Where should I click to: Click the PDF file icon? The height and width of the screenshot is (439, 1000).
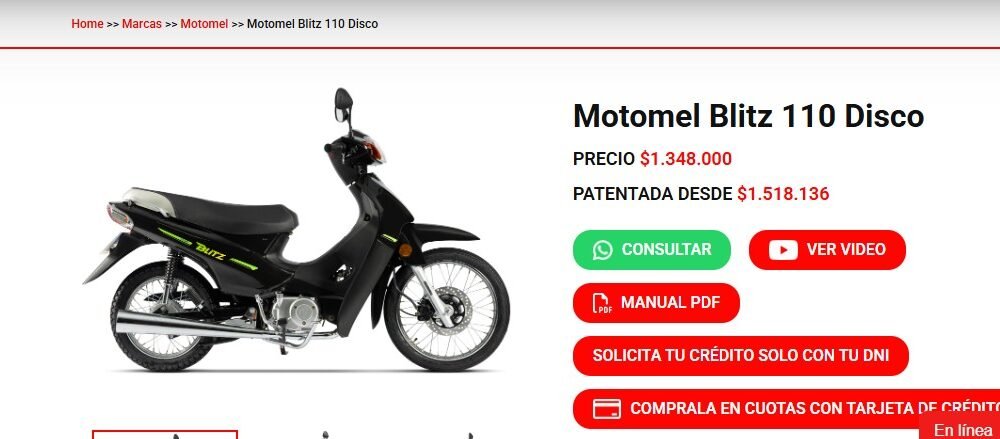pyautogui.click(x=601, y=303)
